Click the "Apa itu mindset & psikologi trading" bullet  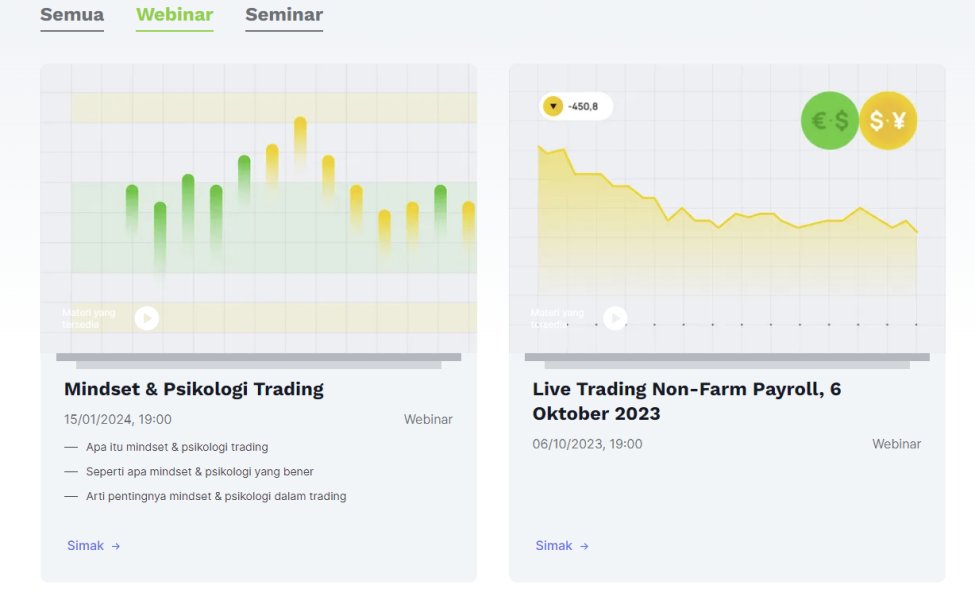[177, 447]
